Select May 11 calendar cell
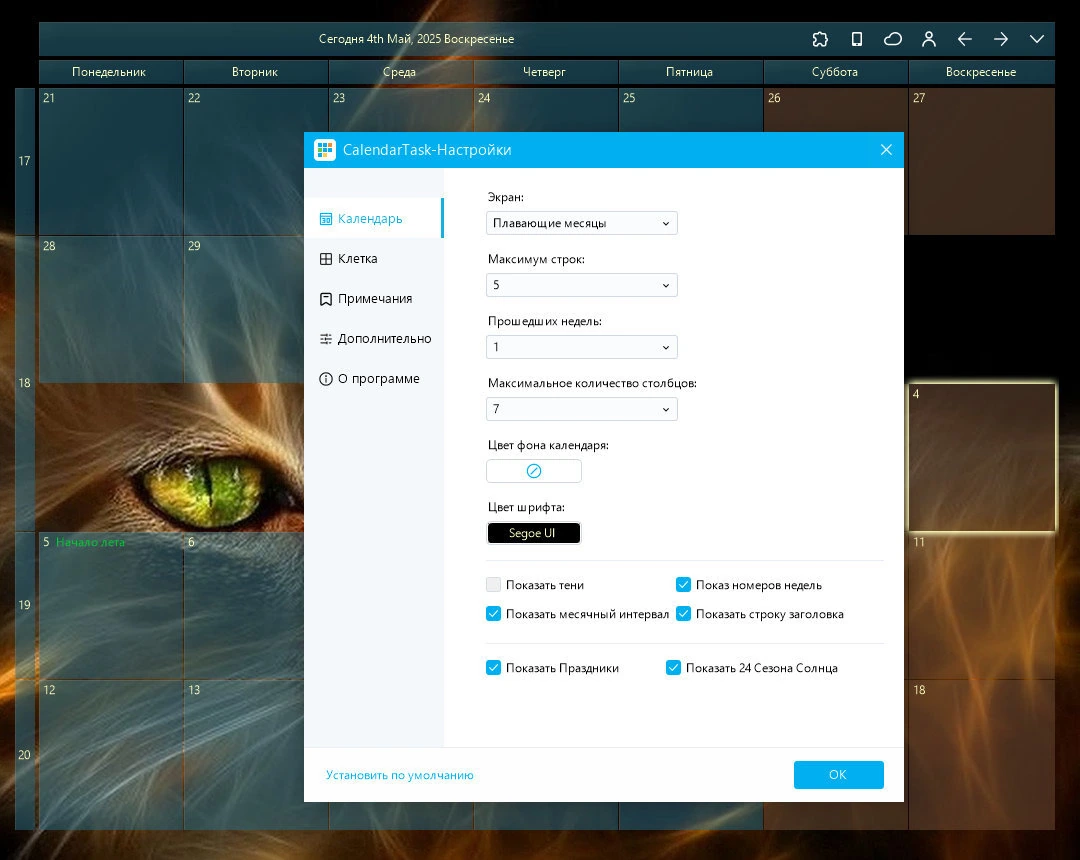The image size is (1080, 860). [982, 605]
